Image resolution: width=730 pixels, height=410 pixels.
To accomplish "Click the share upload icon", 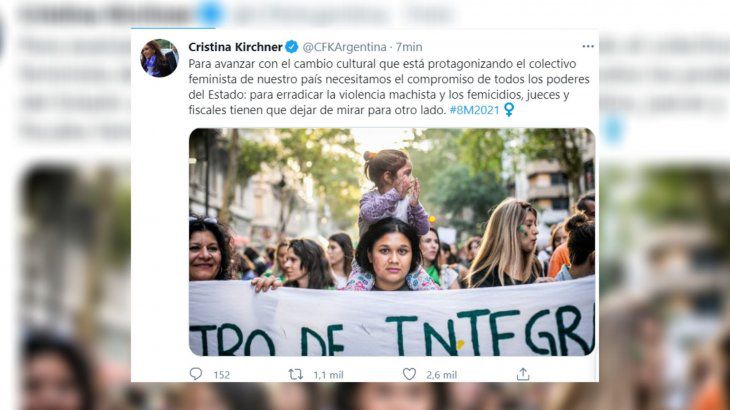I will tap(523, 374).
